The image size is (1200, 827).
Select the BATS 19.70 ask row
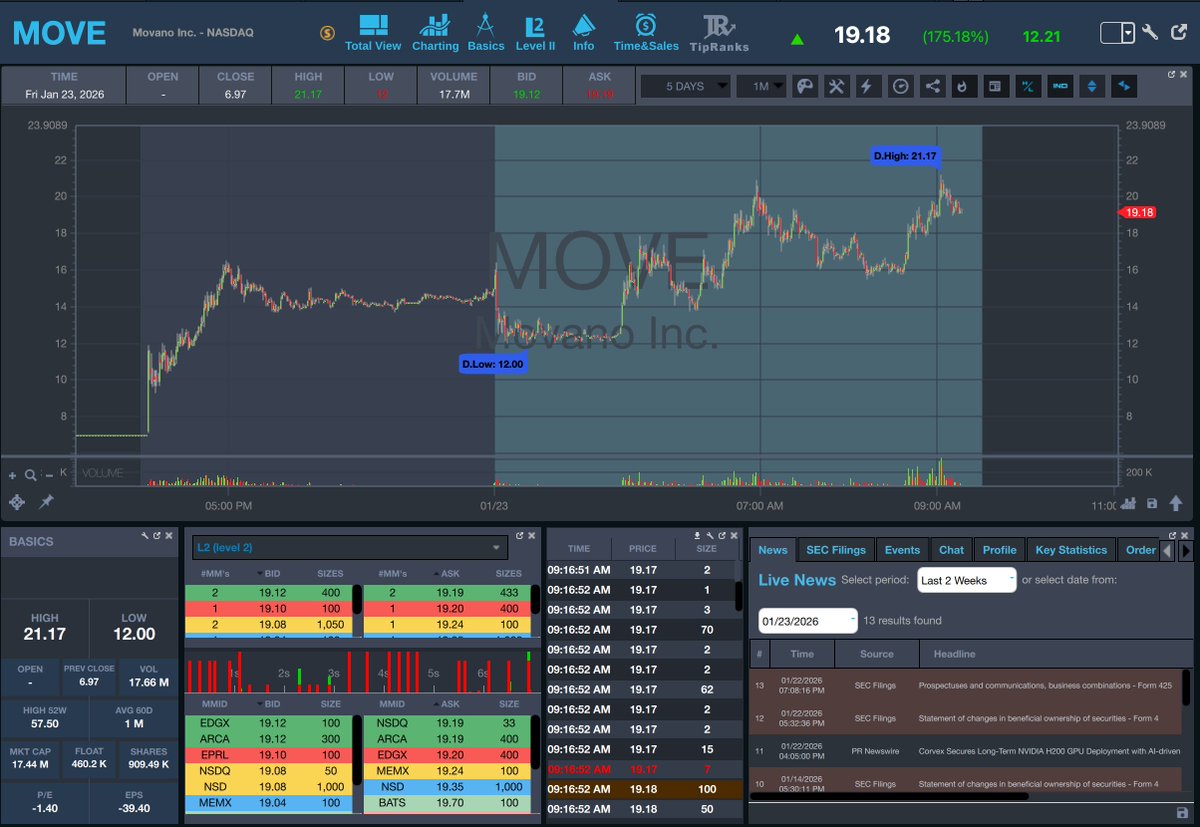446,802
